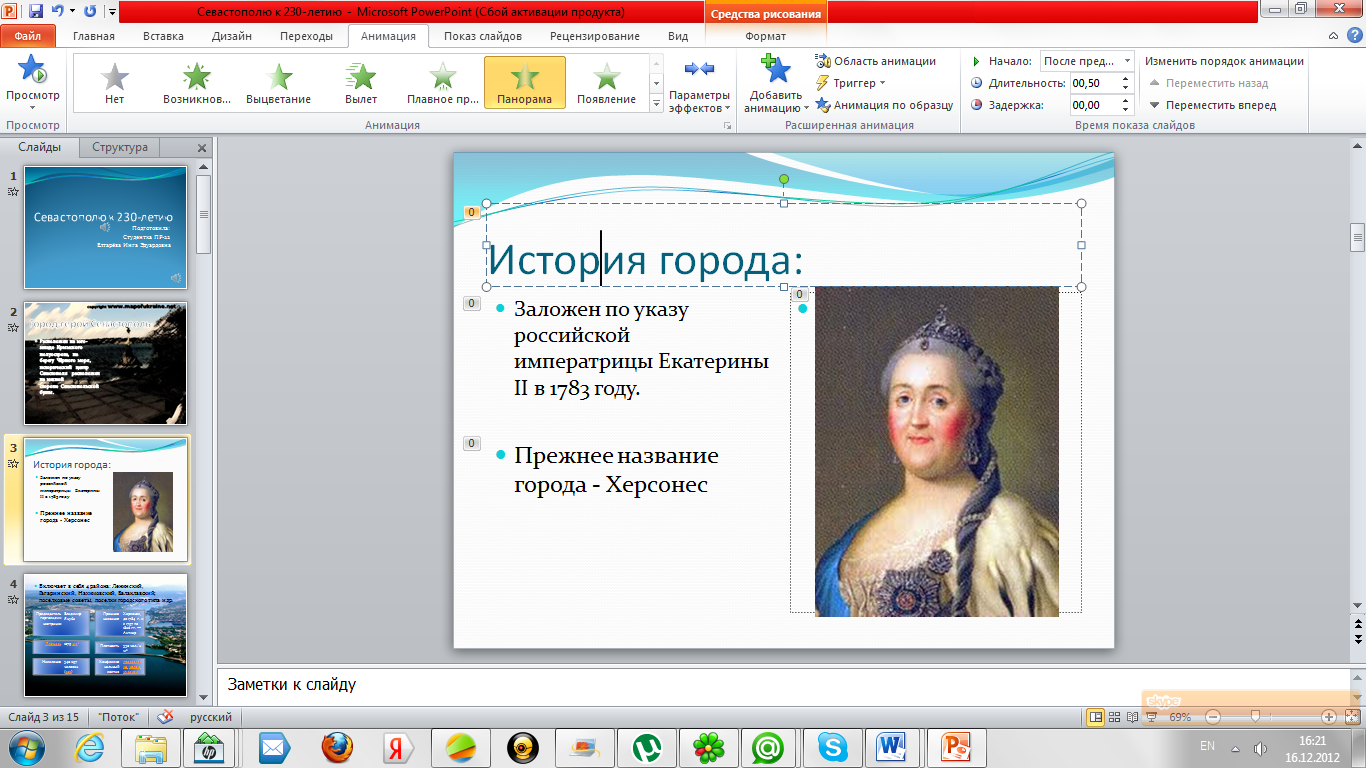Click the Добавить анимацию button
The image size is (1366, 768).
[776, 84]
